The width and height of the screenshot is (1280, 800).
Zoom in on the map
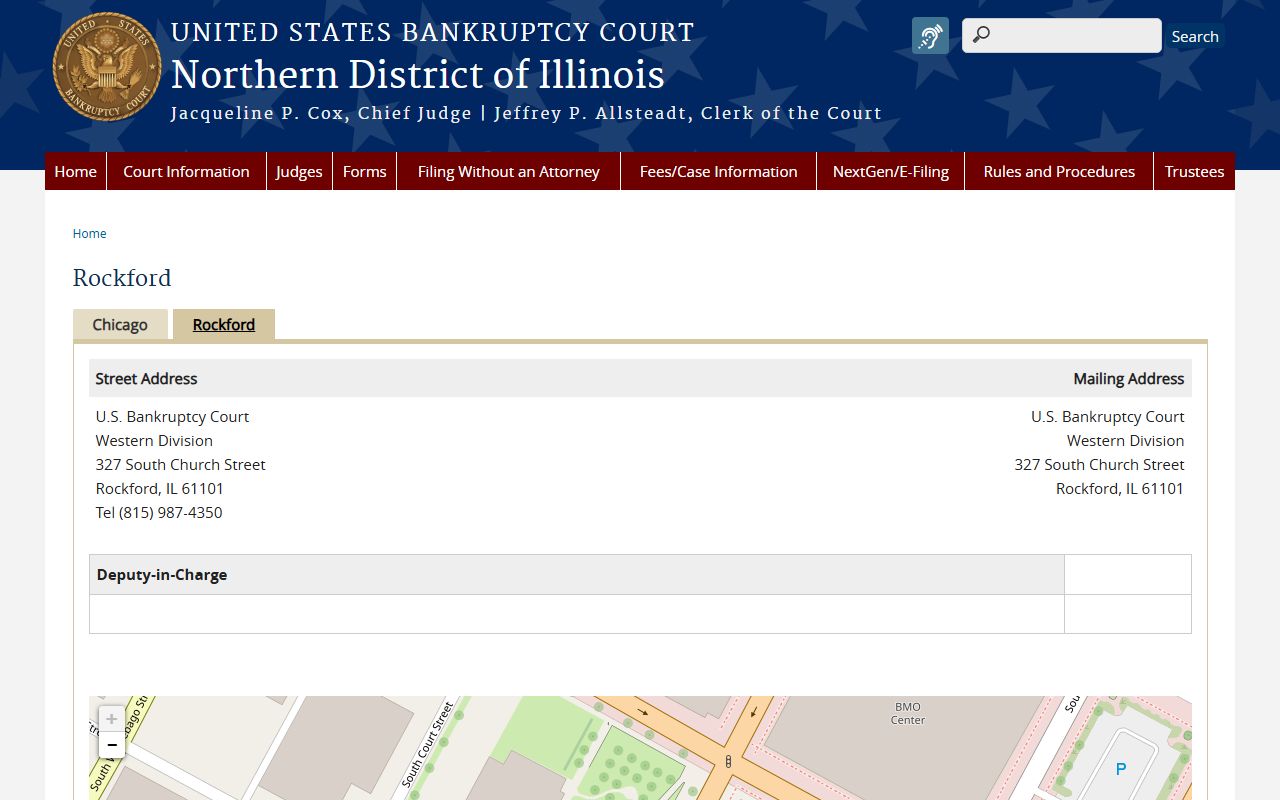[x=112, y=719]
